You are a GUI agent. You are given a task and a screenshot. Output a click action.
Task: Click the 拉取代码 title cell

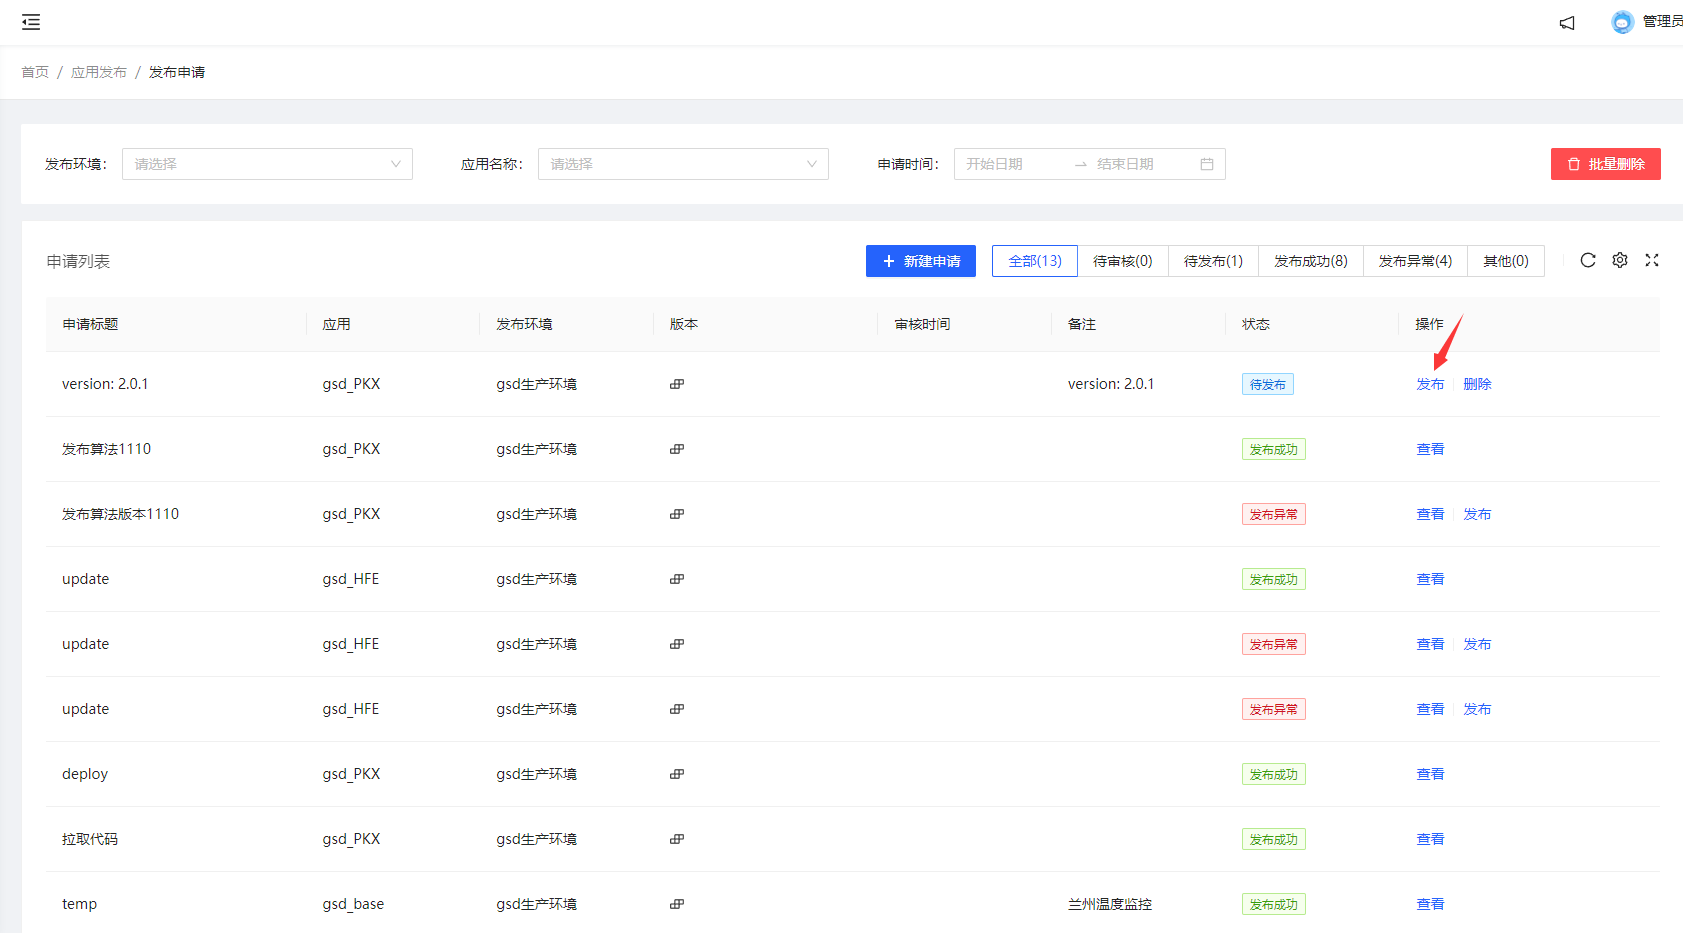90,839
